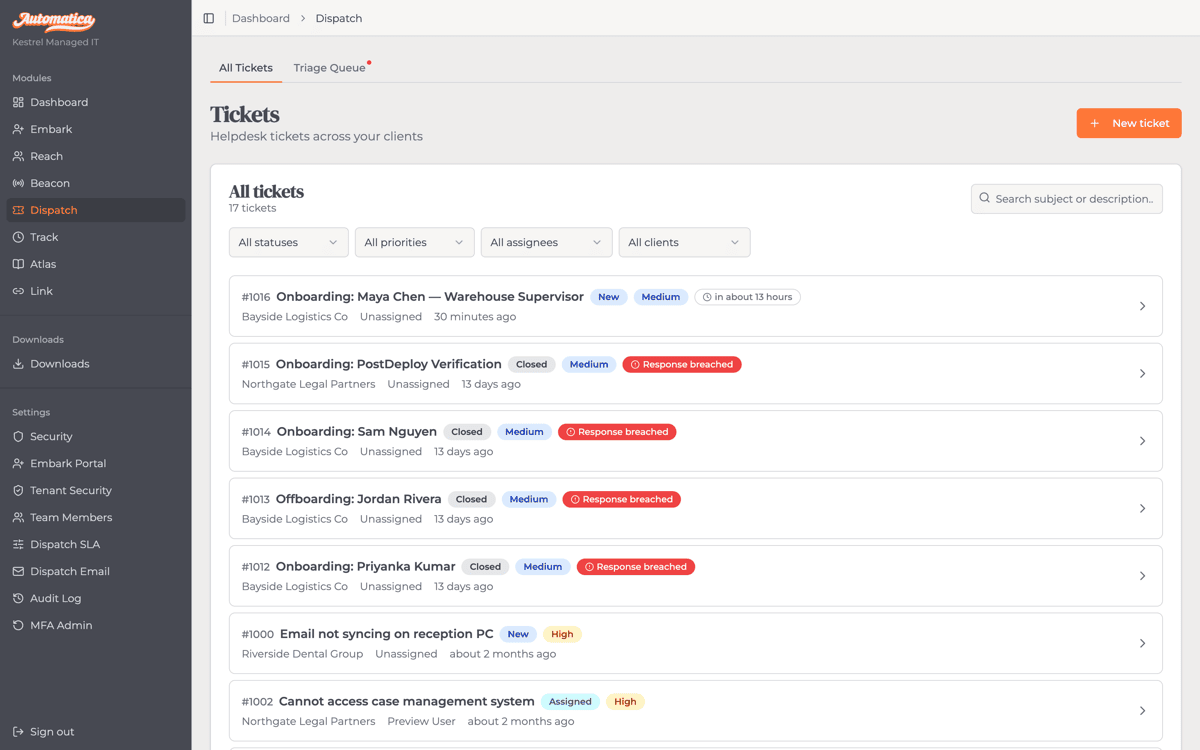Open Audit Log settings label
1200x750 pixels.
click(x=56, y=599)
